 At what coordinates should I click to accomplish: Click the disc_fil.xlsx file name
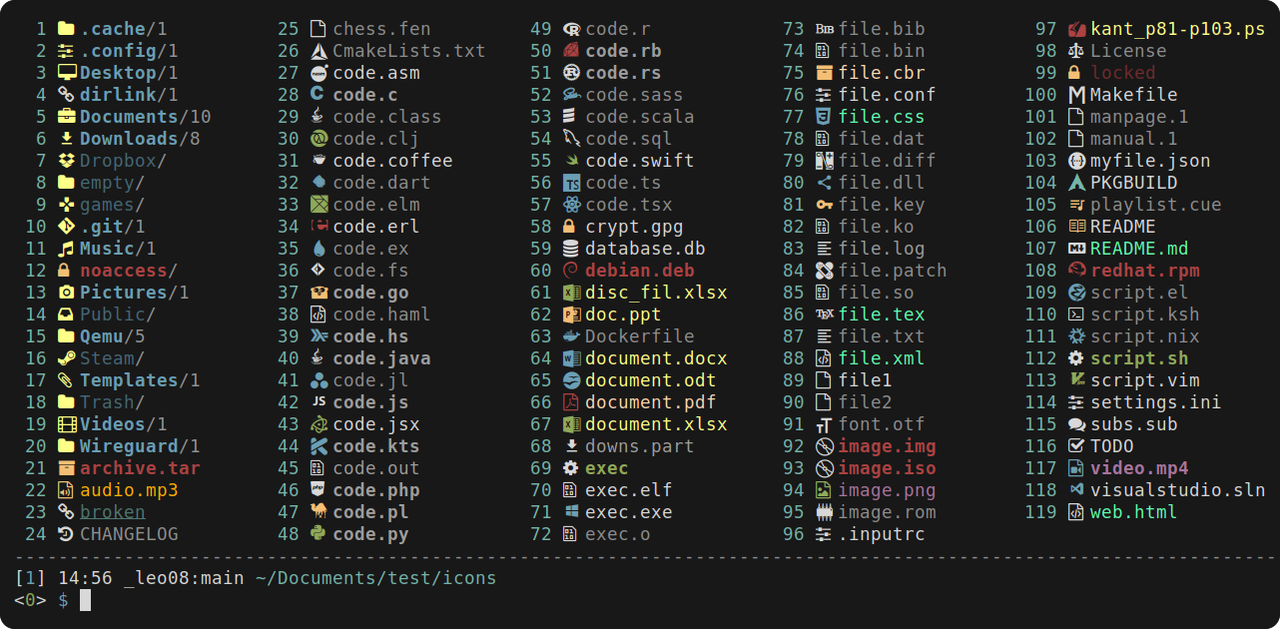(x=656, y=293)
